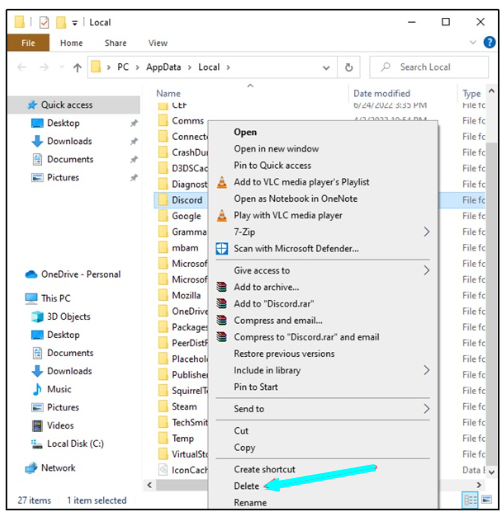Click the Videos film icon
The width and height of the screenshot is (504, 523).
coord(37,426)
